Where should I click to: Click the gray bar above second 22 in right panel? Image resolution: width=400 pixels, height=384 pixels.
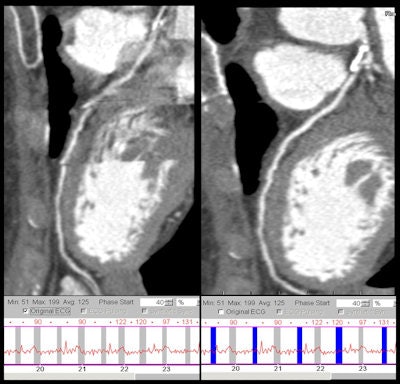(318, 345)
